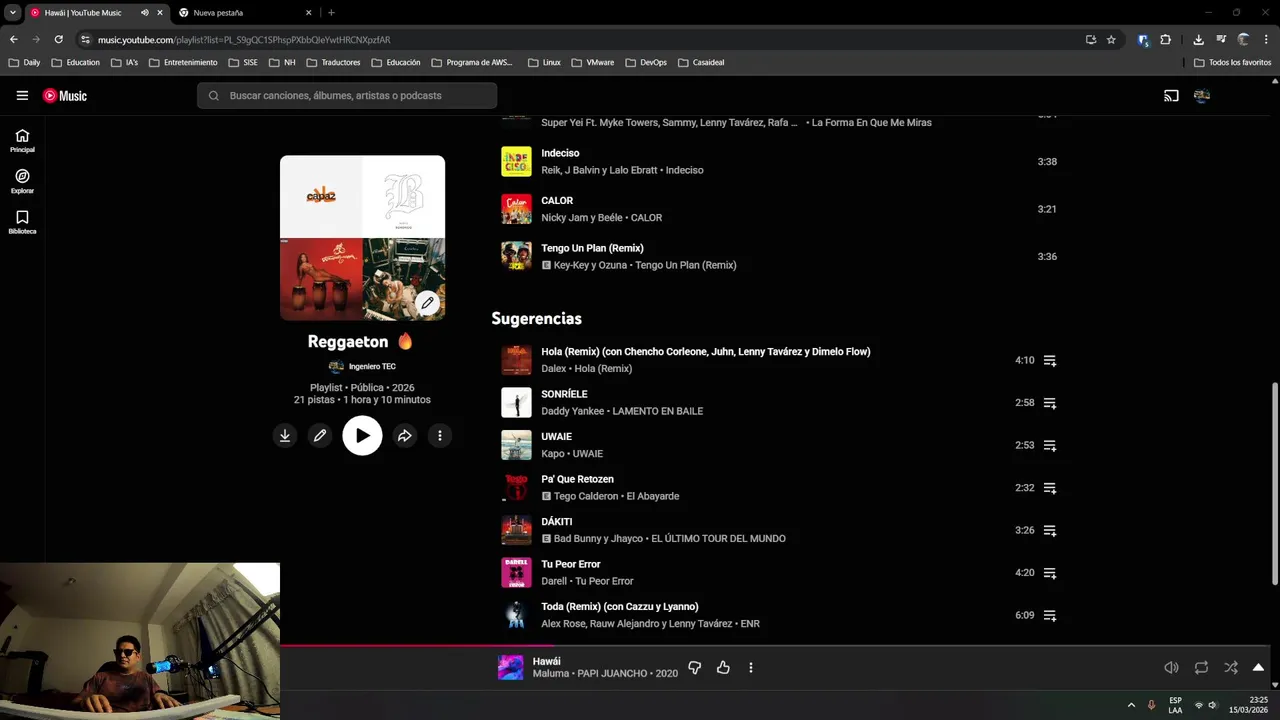Open Nicky Jam y Beéle artist link
Image resolution: width=1280 pixels, height=720 pixels.
(581, 217)
